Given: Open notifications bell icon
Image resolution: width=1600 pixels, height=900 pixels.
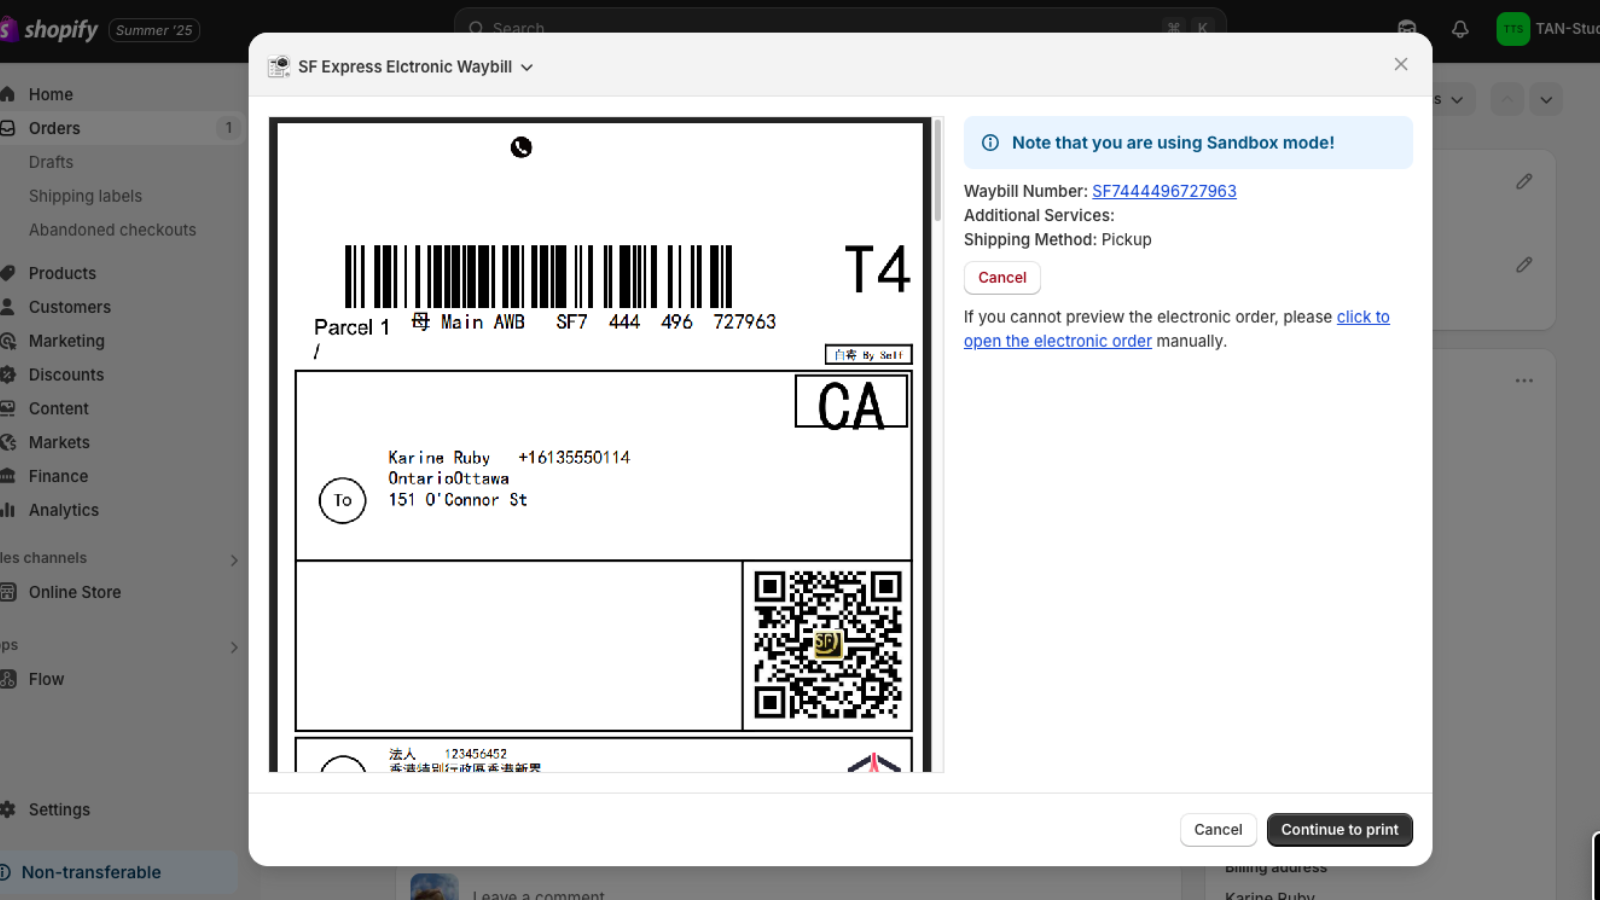Looking at the screenshot, I should (1460, 29).
